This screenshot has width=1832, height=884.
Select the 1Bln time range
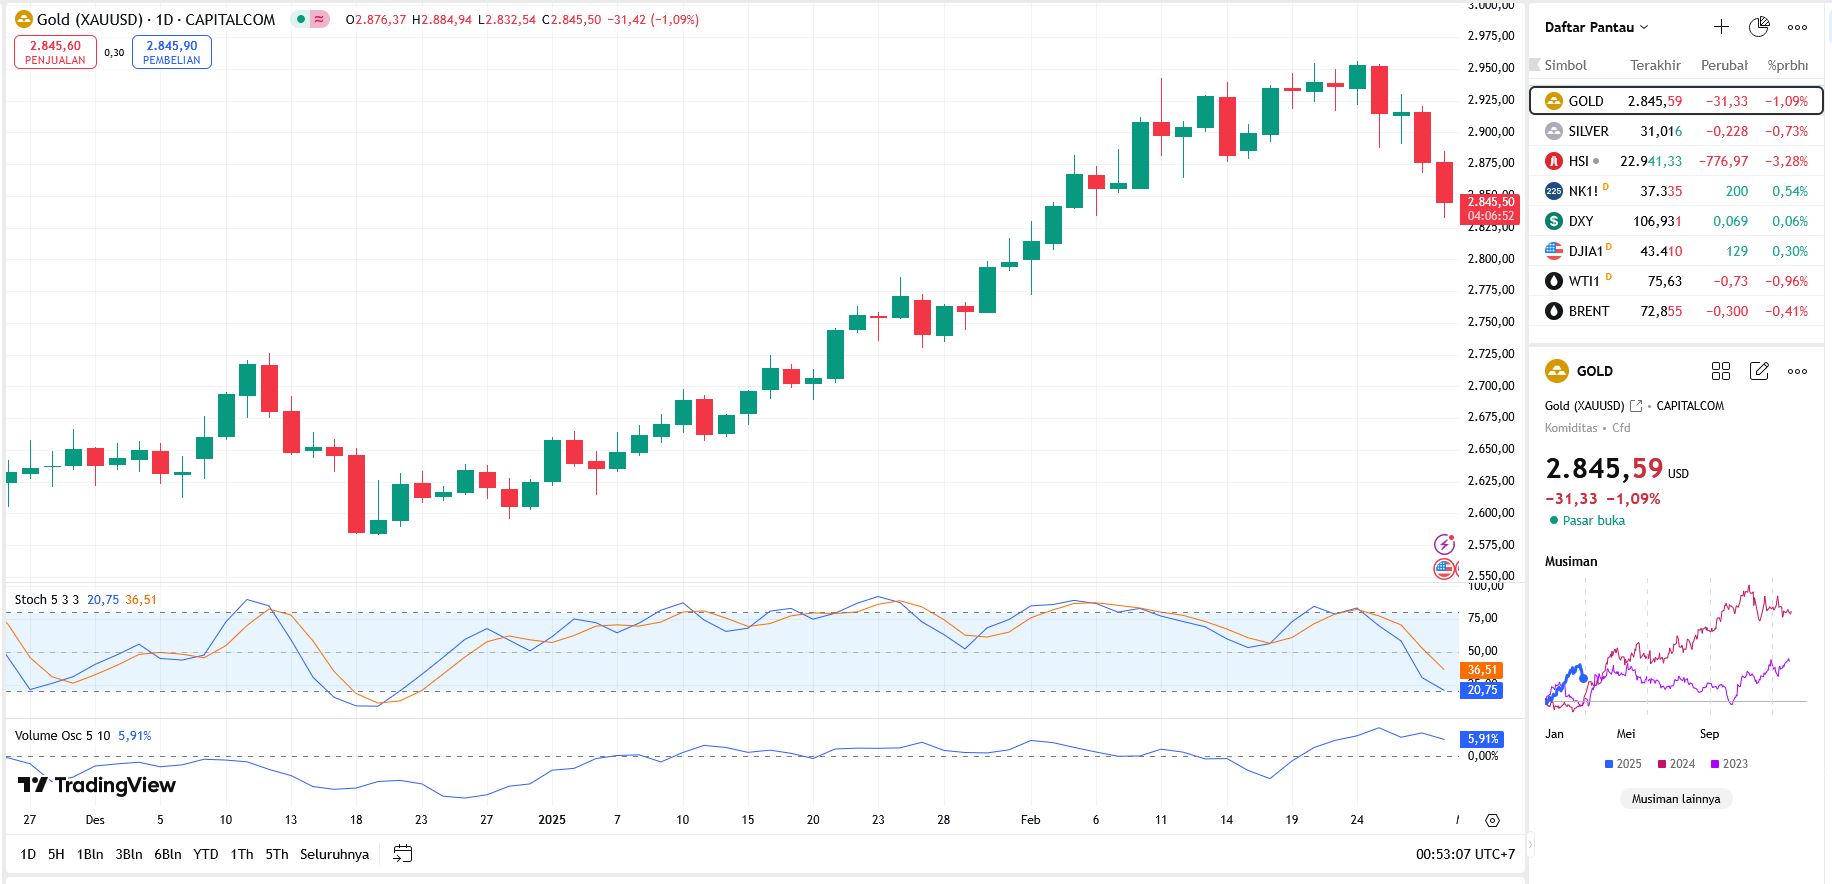pyautogui.click(x=90, y=854)
